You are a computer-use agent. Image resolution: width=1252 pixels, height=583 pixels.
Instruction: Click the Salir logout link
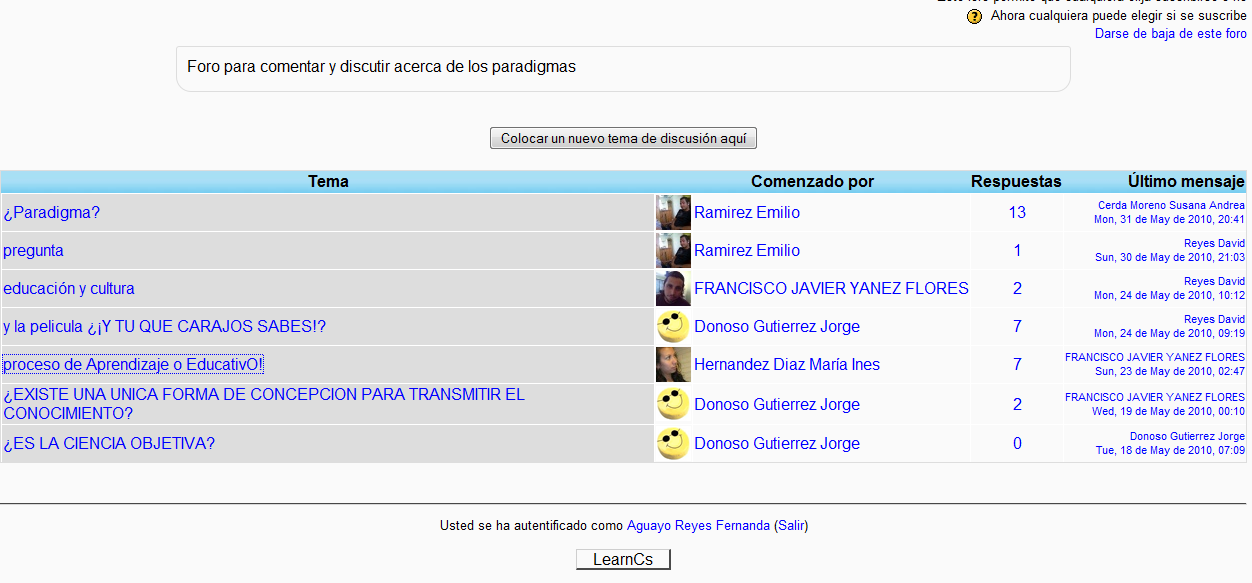click(x=792, y=526)
